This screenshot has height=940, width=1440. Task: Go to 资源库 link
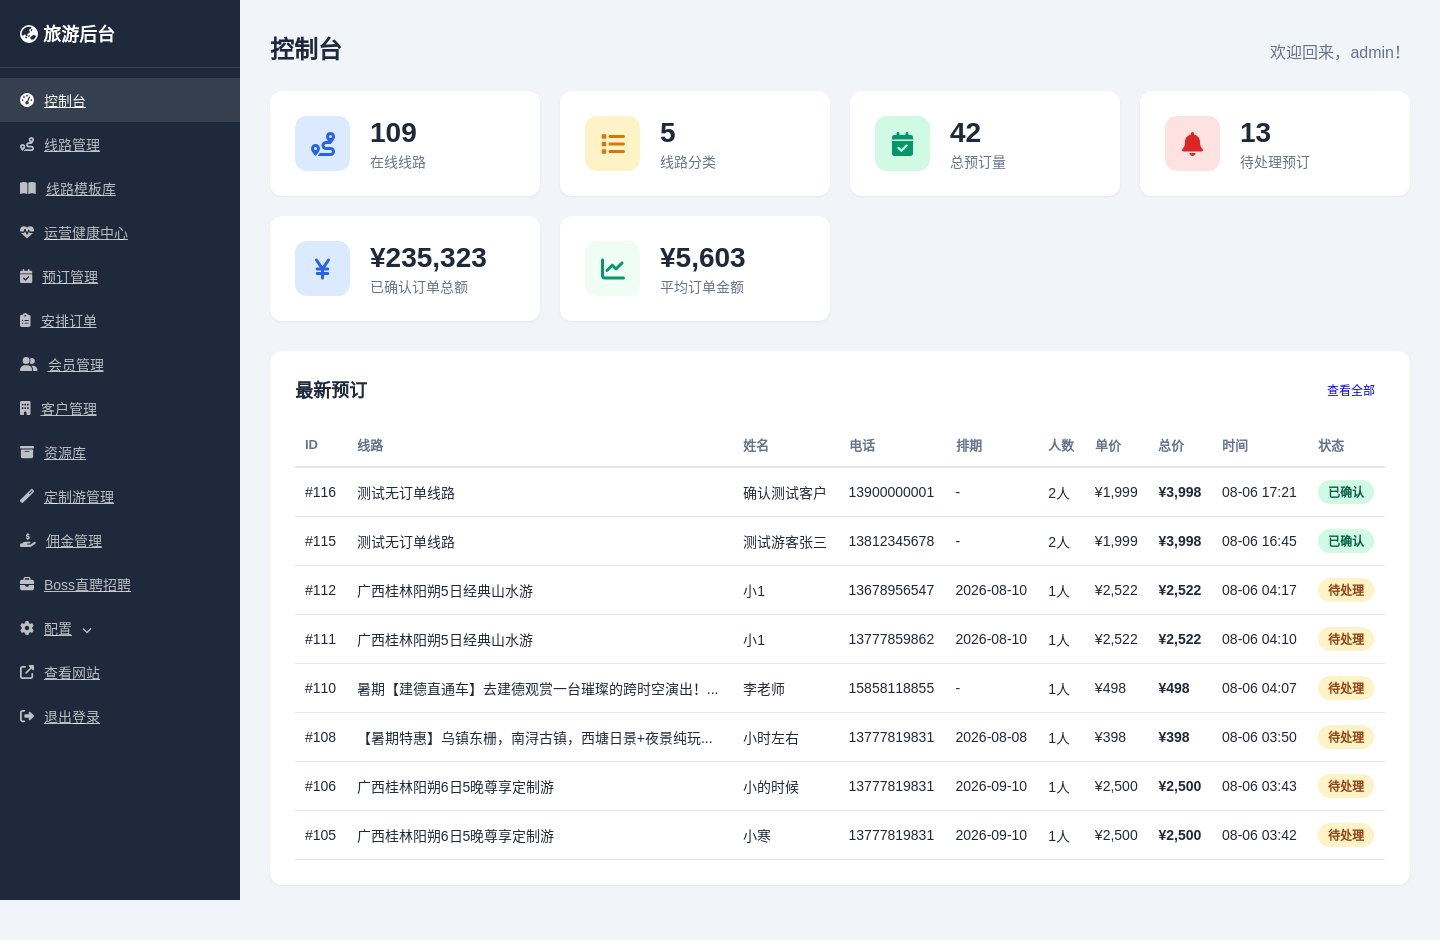tap(120, 452)
